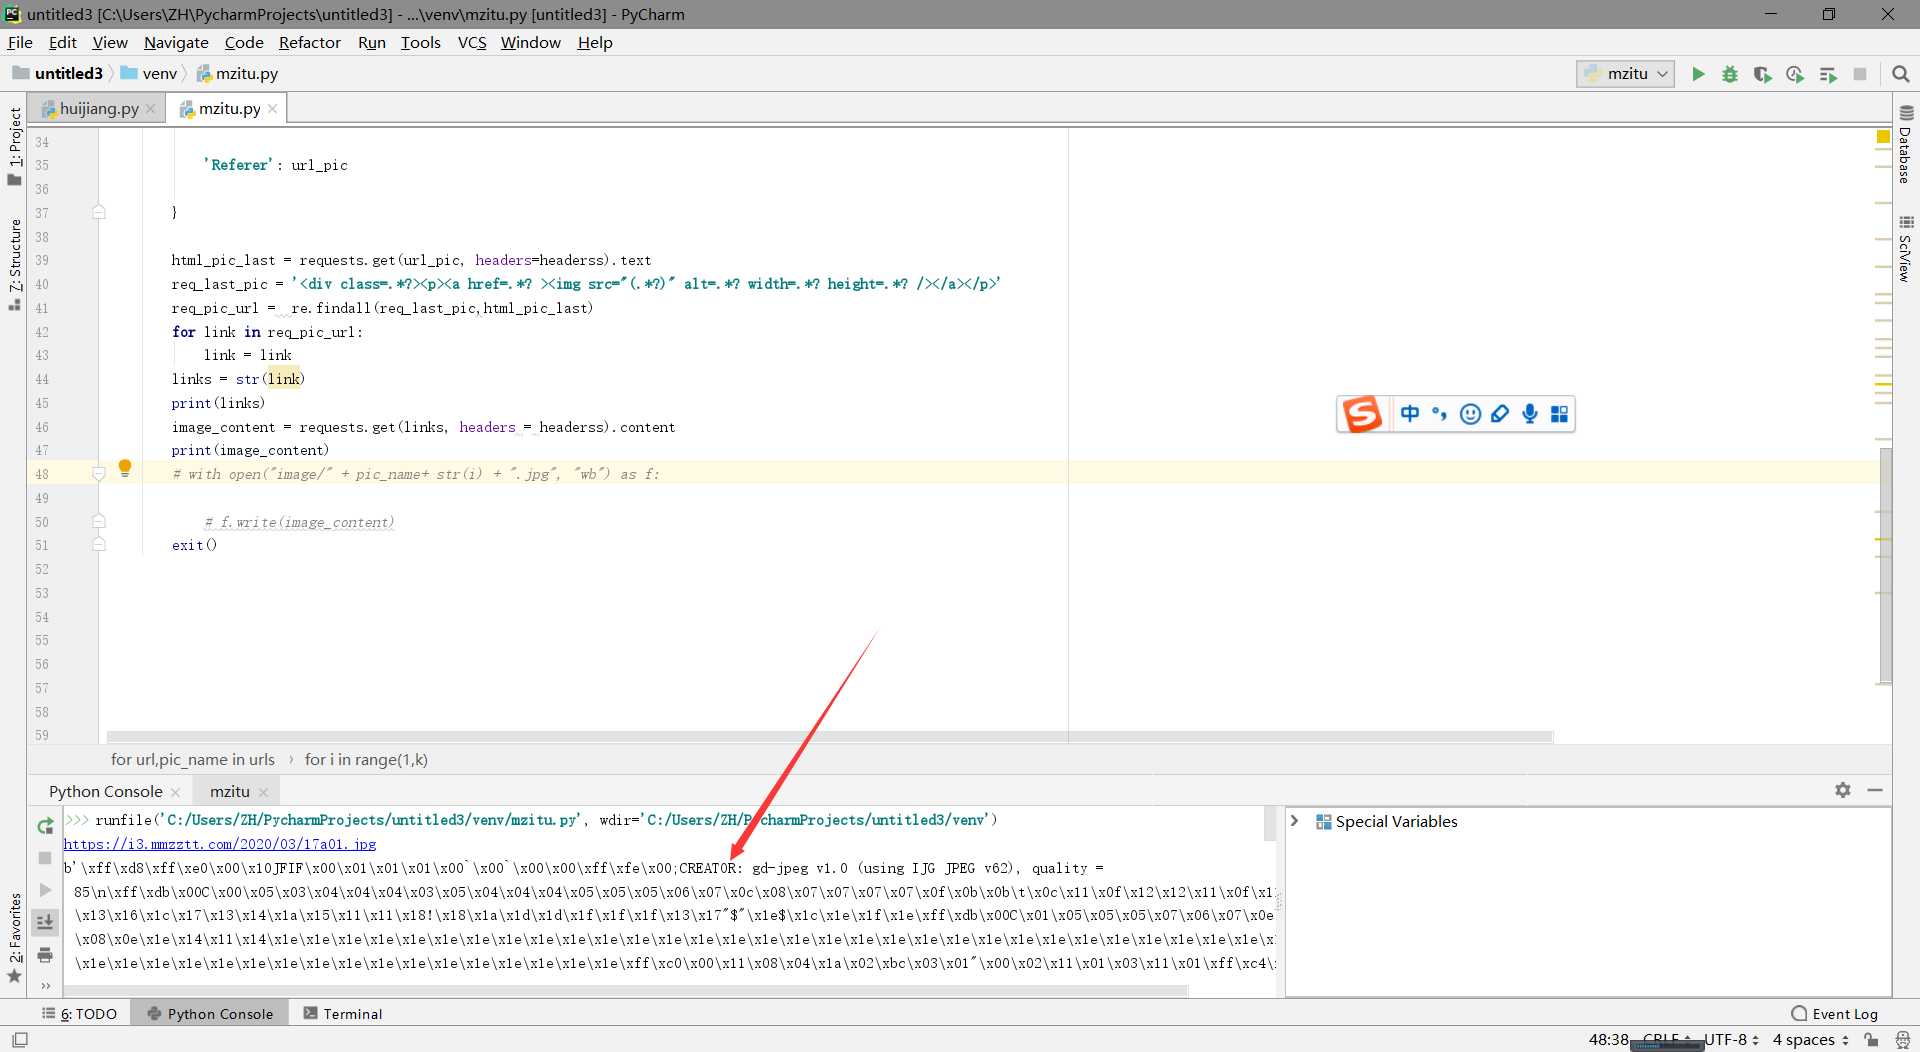1920x1052 pixels.
Task: Open the Database tool window
Action: (x=1906, y=144)
